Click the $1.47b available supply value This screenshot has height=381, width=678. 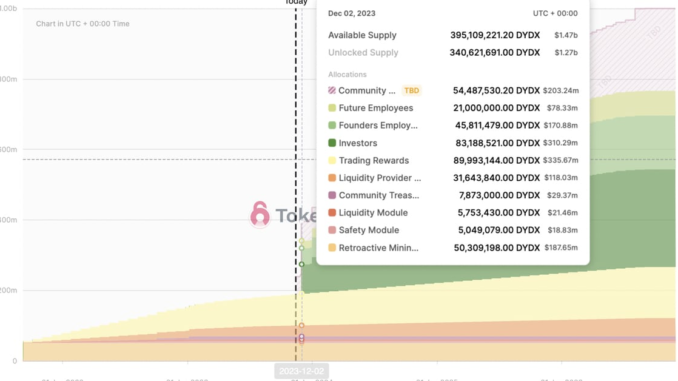click(566, 35)
